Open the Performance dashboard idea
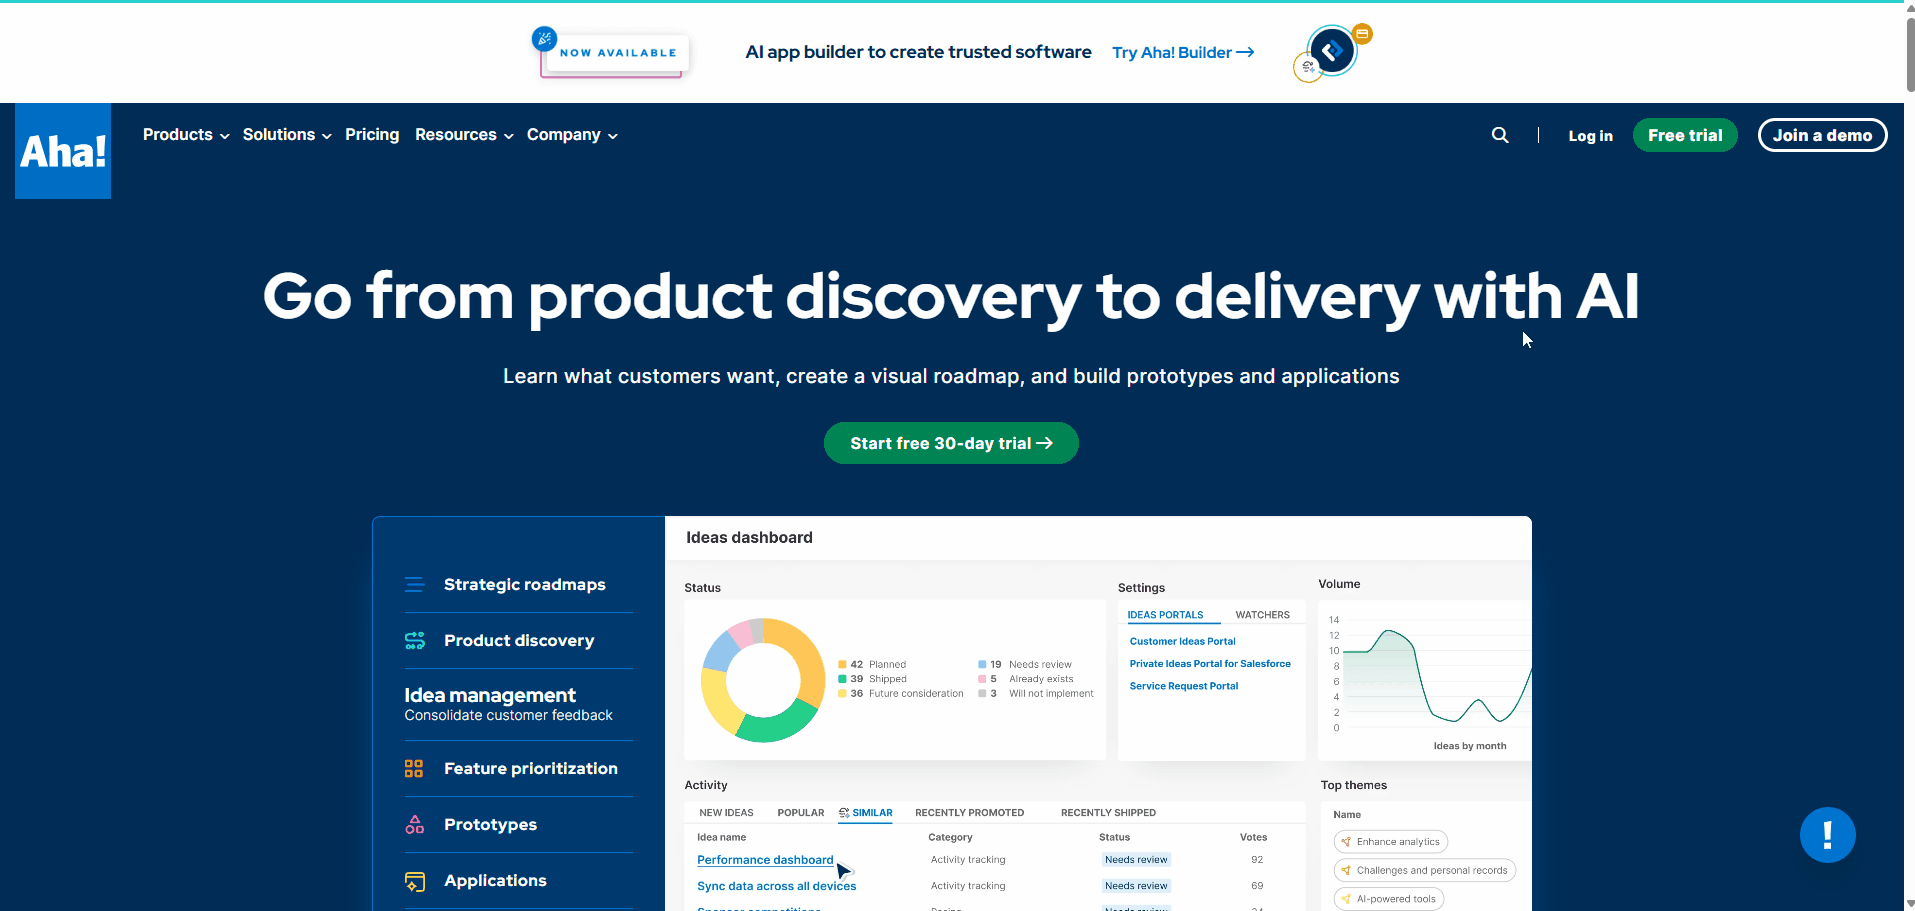This screenshot has width=1915, height=911. pos(765,860)
